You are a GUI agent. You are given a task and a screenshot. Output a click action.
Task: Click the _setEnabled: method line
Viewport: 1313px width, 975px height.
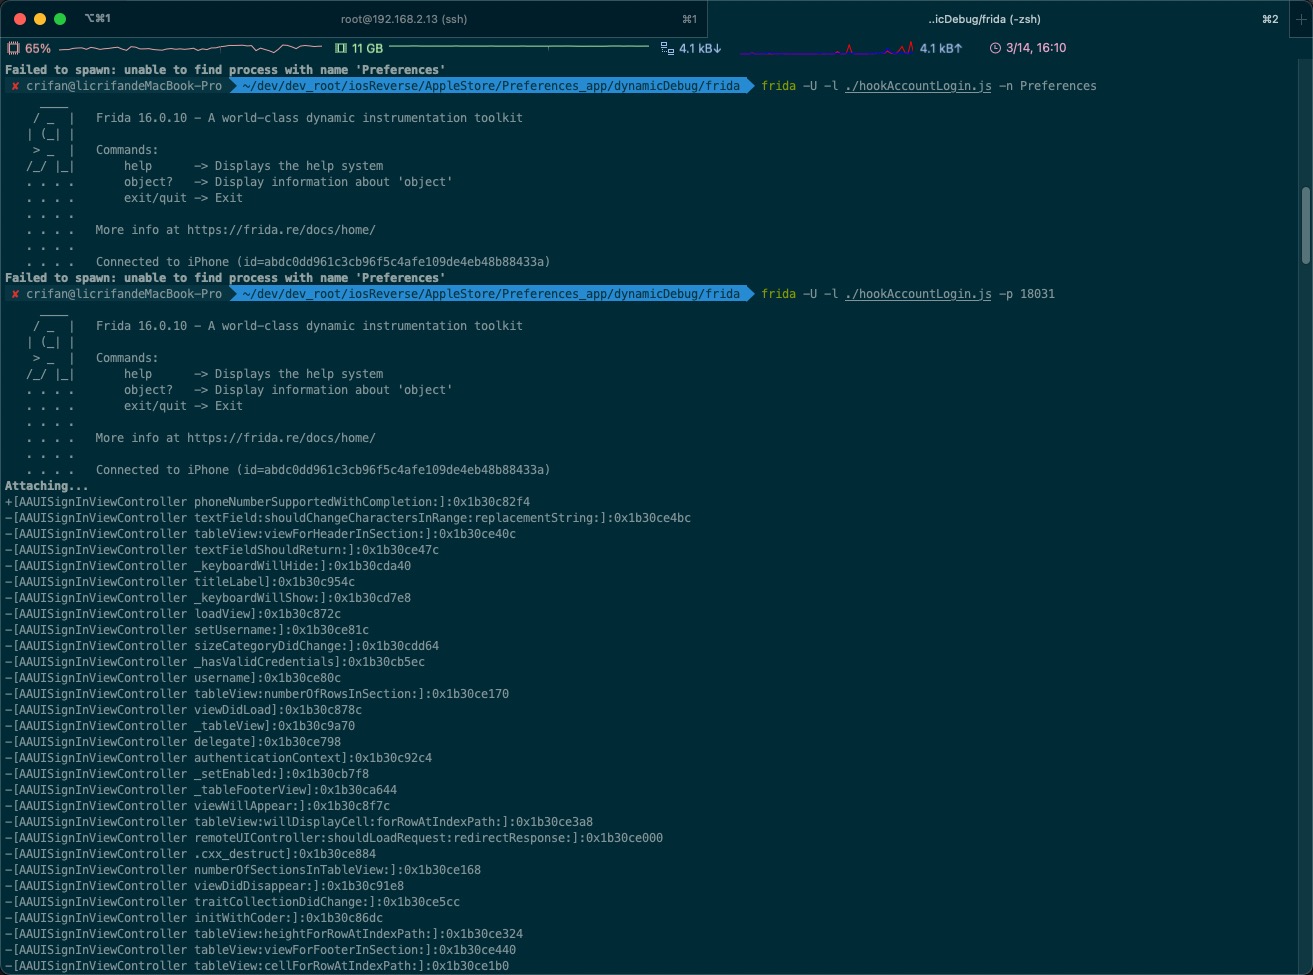tap(187, 774)
